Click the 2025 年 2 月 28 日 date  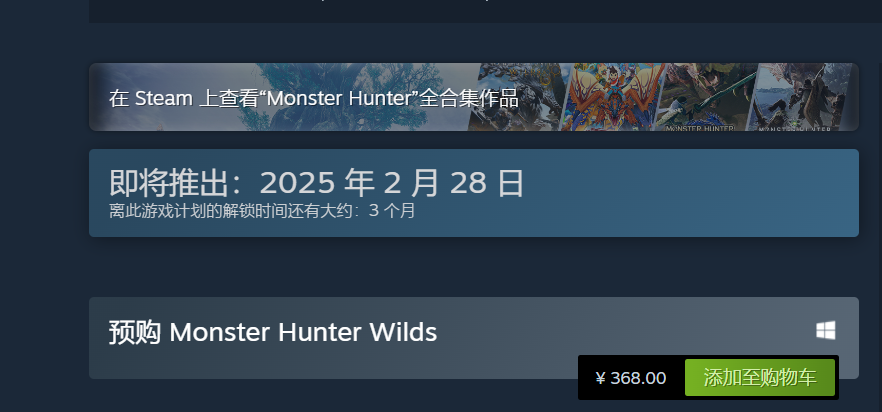click(x=392, y=183)
